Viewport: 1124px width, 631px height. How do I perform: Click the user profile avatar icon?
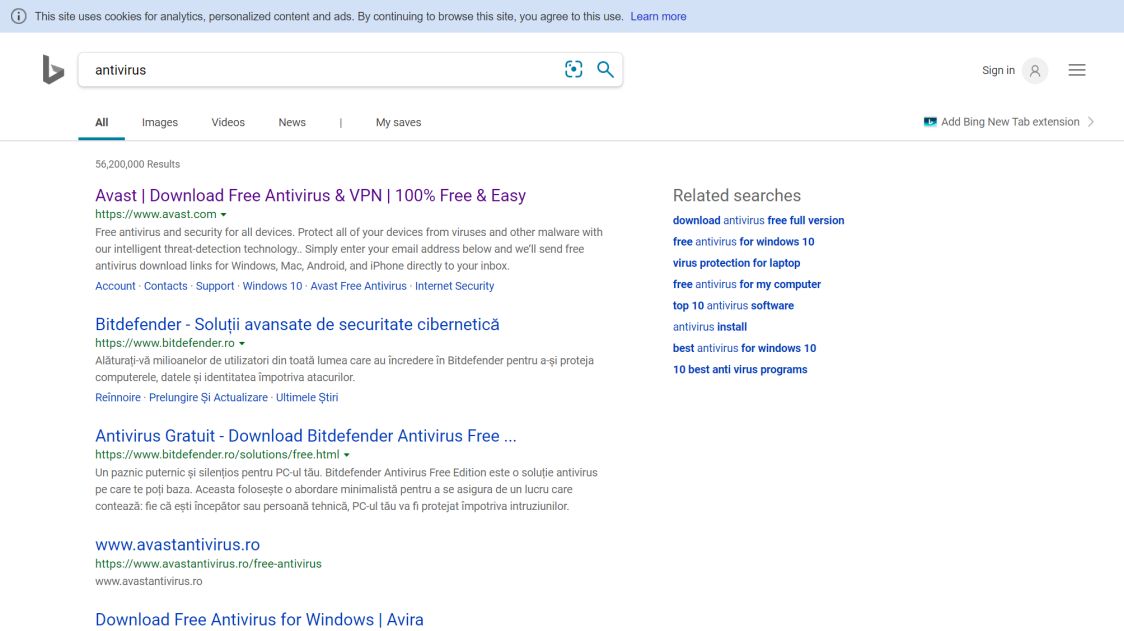pyautogui.click(x=1034, y=70)
